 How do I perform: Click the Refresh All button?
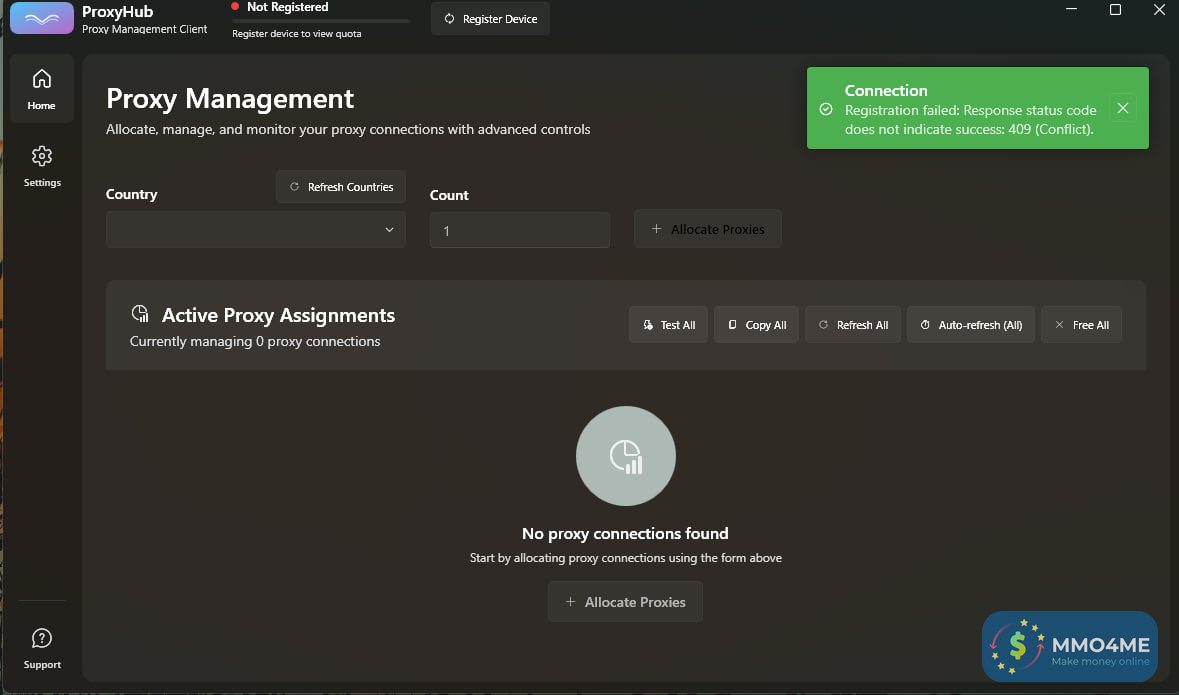tap(853, 325)
